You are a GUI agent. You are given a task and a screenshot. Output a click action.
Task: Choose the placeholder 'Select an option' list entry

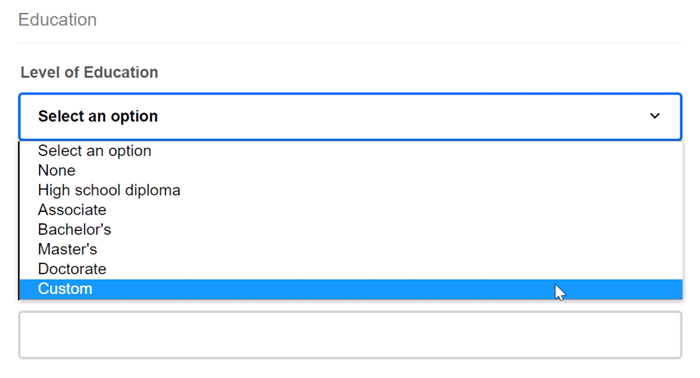351,151
